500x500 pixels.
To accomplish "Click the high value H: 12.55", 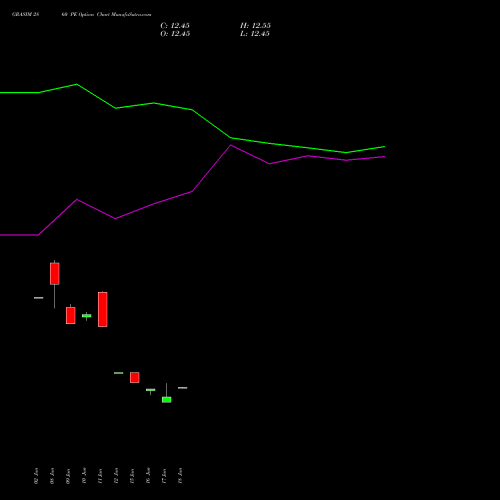I will pos(255,26).
